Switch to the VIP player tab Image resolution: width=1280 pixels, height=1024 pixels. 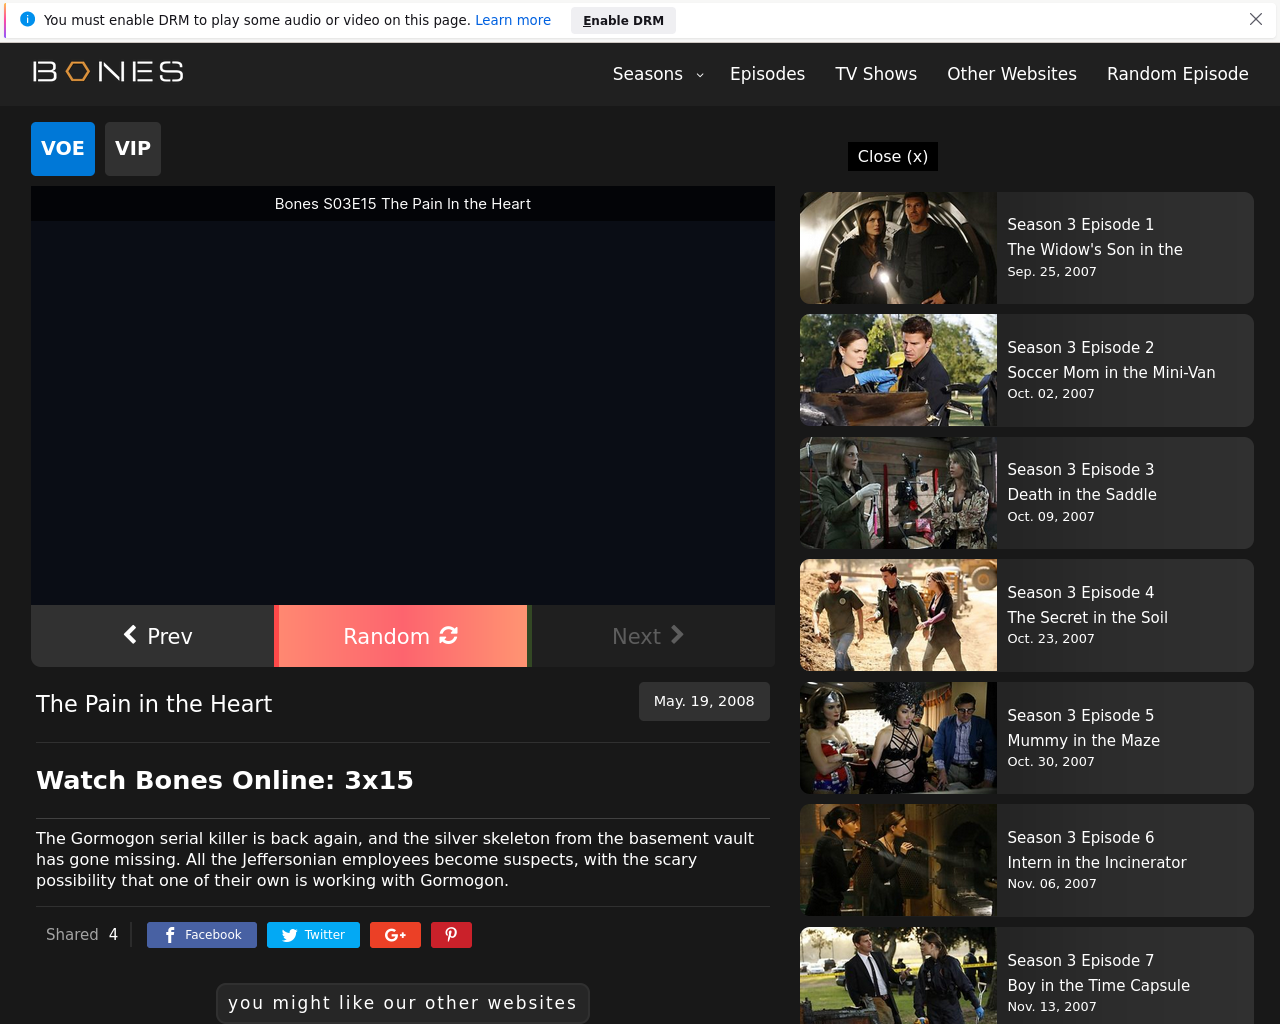click(133, 149)
